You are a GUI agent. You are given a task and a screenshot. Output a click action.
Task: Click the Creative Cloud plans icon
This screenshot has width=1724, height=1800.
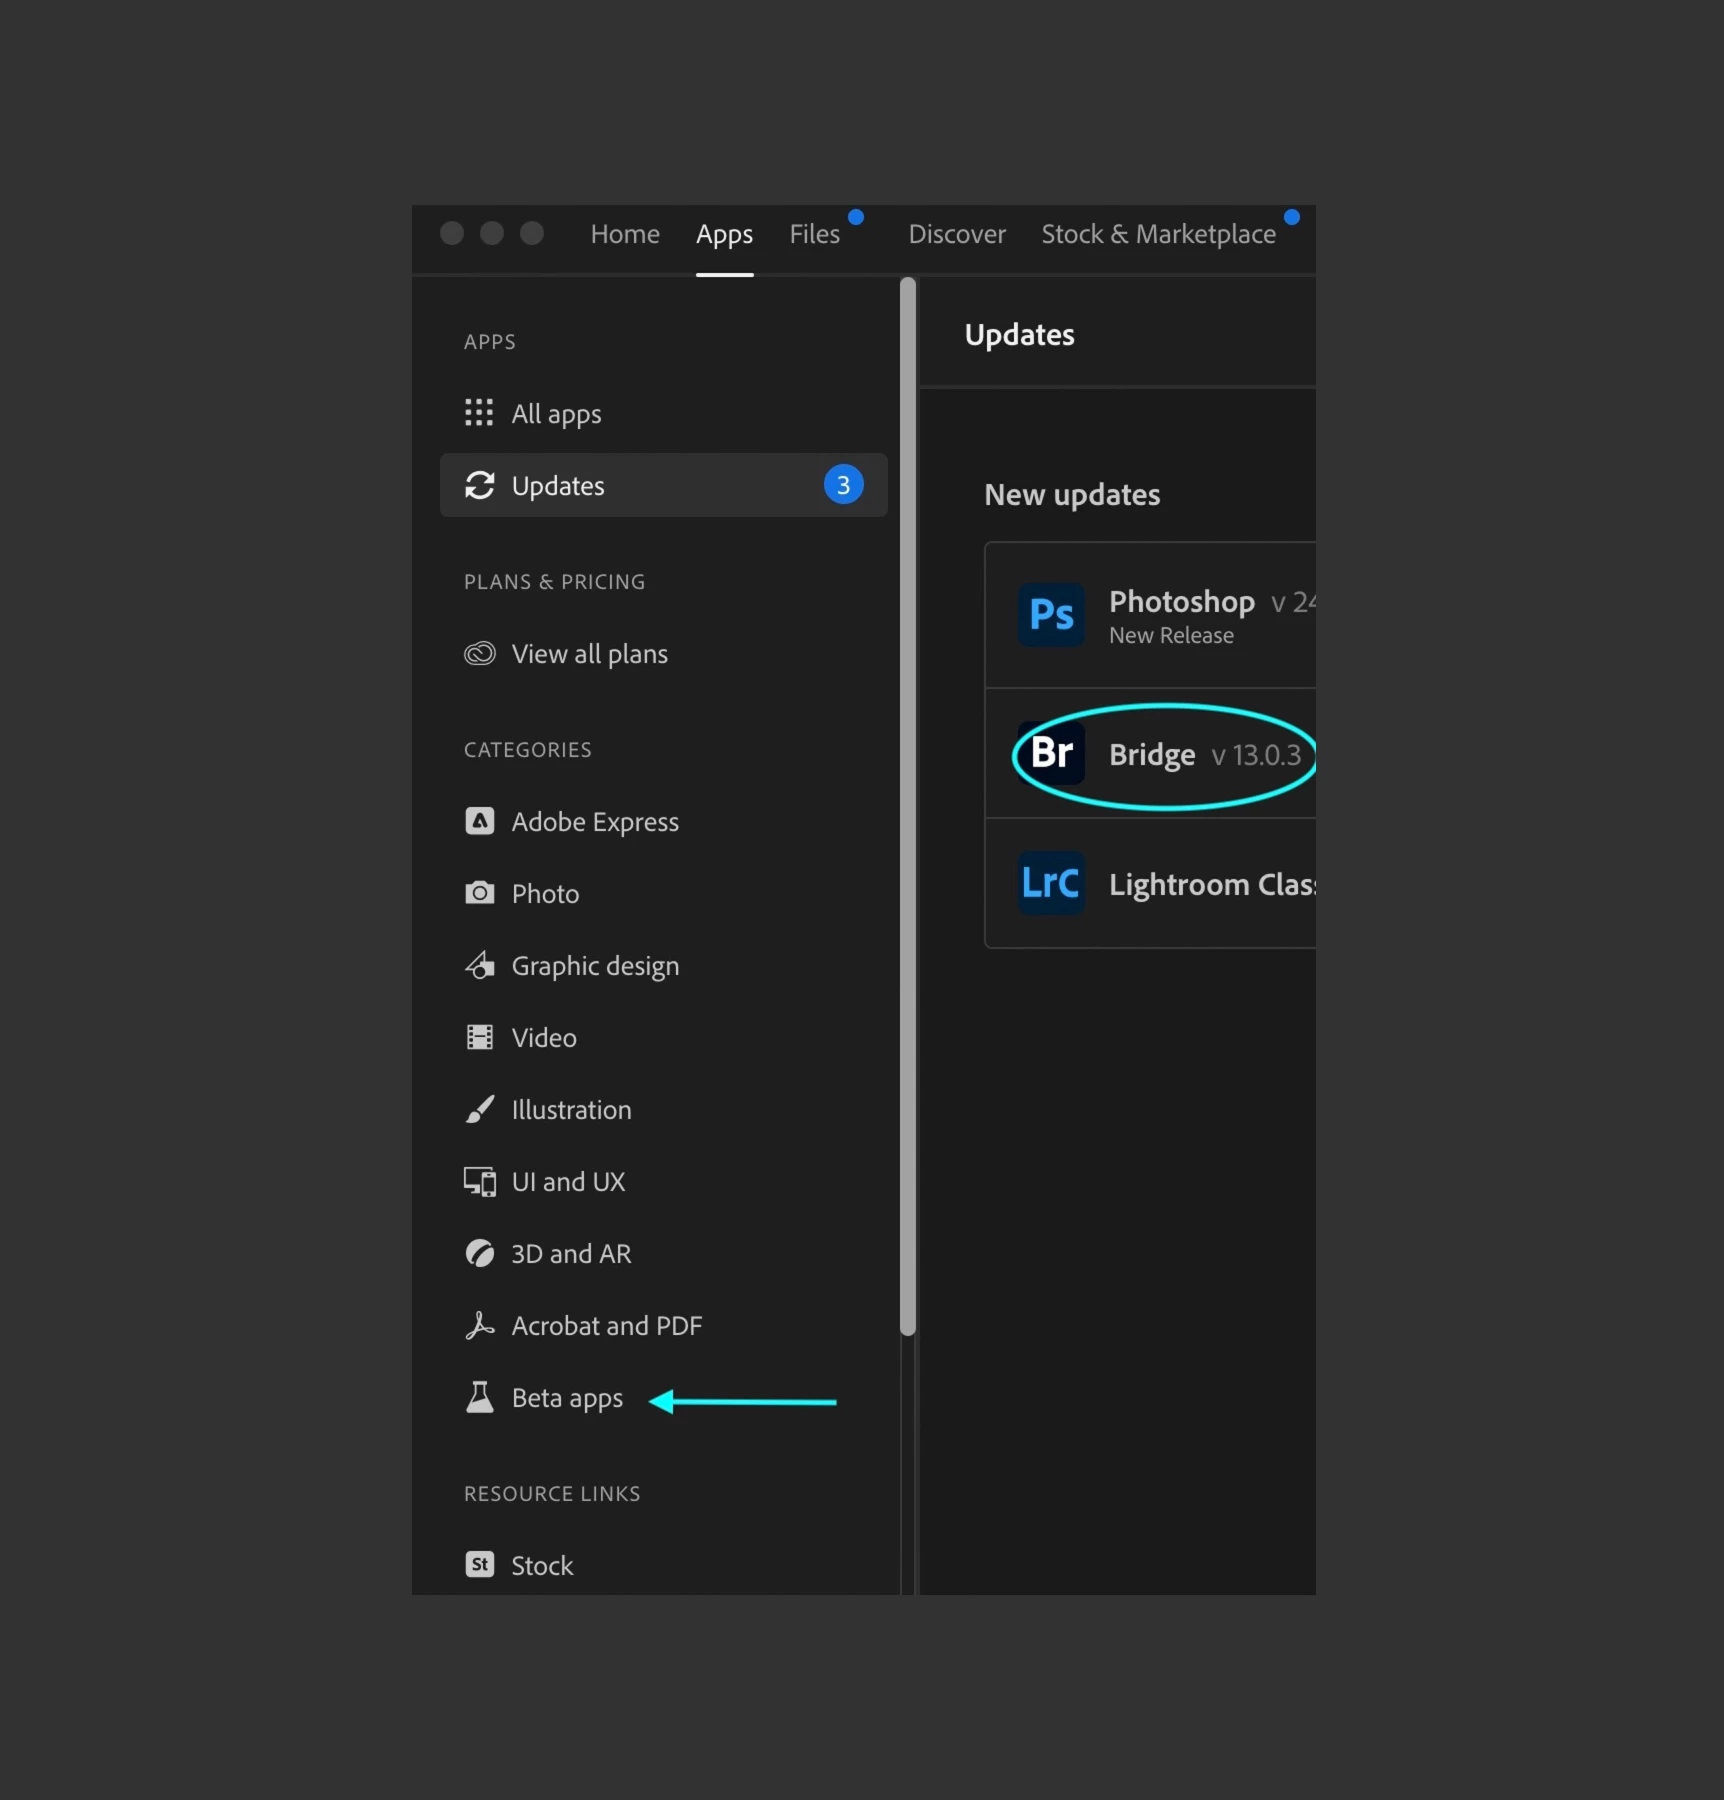(x=479, y=654)
